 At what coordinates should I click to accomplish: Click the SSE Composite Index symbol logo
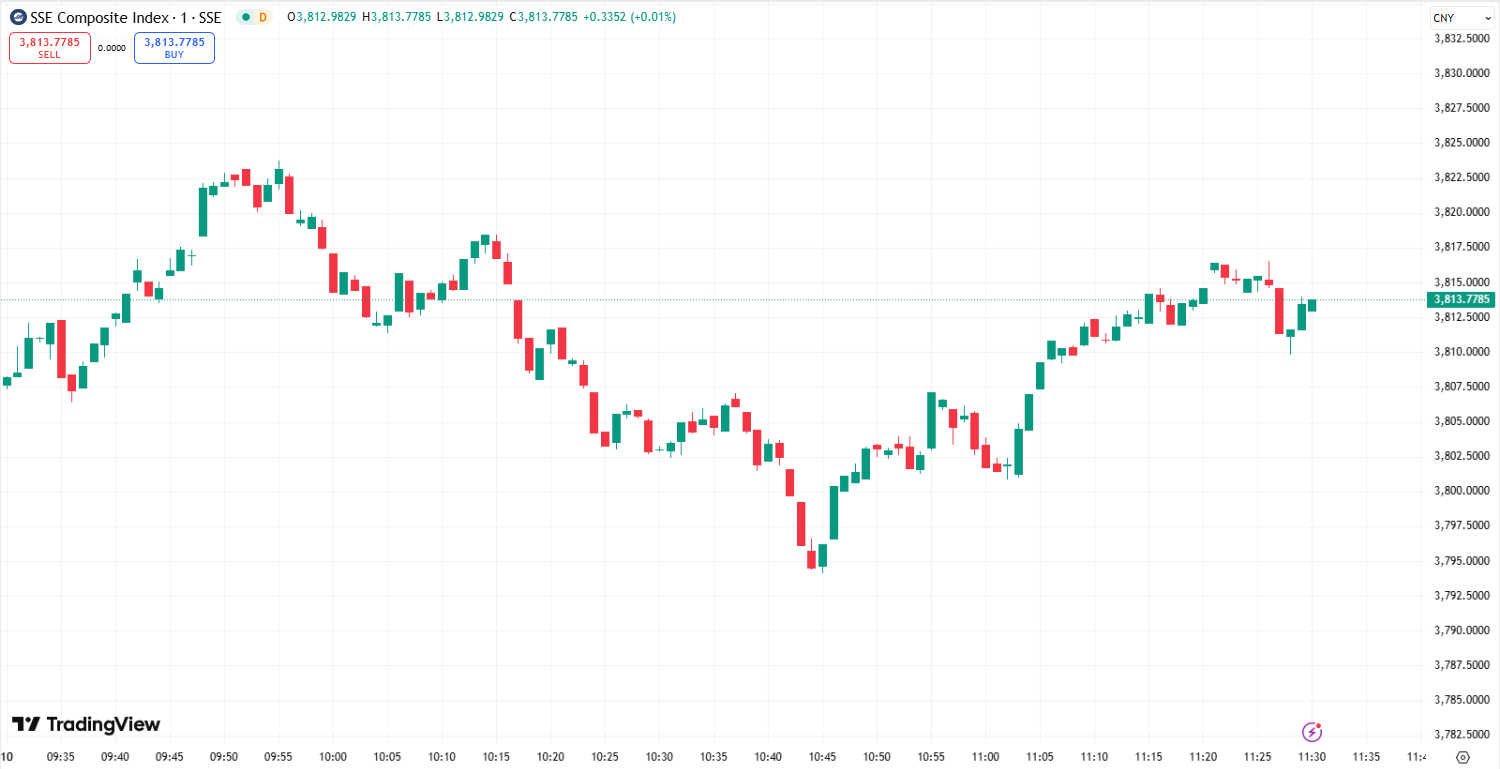tap(18, 17)
